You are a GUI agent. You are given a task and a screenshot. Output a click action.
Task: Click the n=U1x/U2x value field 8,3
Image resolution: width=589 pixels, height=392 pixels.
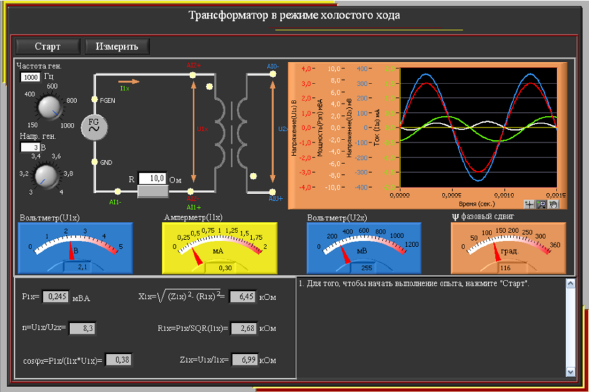click(x=83, y=328)
